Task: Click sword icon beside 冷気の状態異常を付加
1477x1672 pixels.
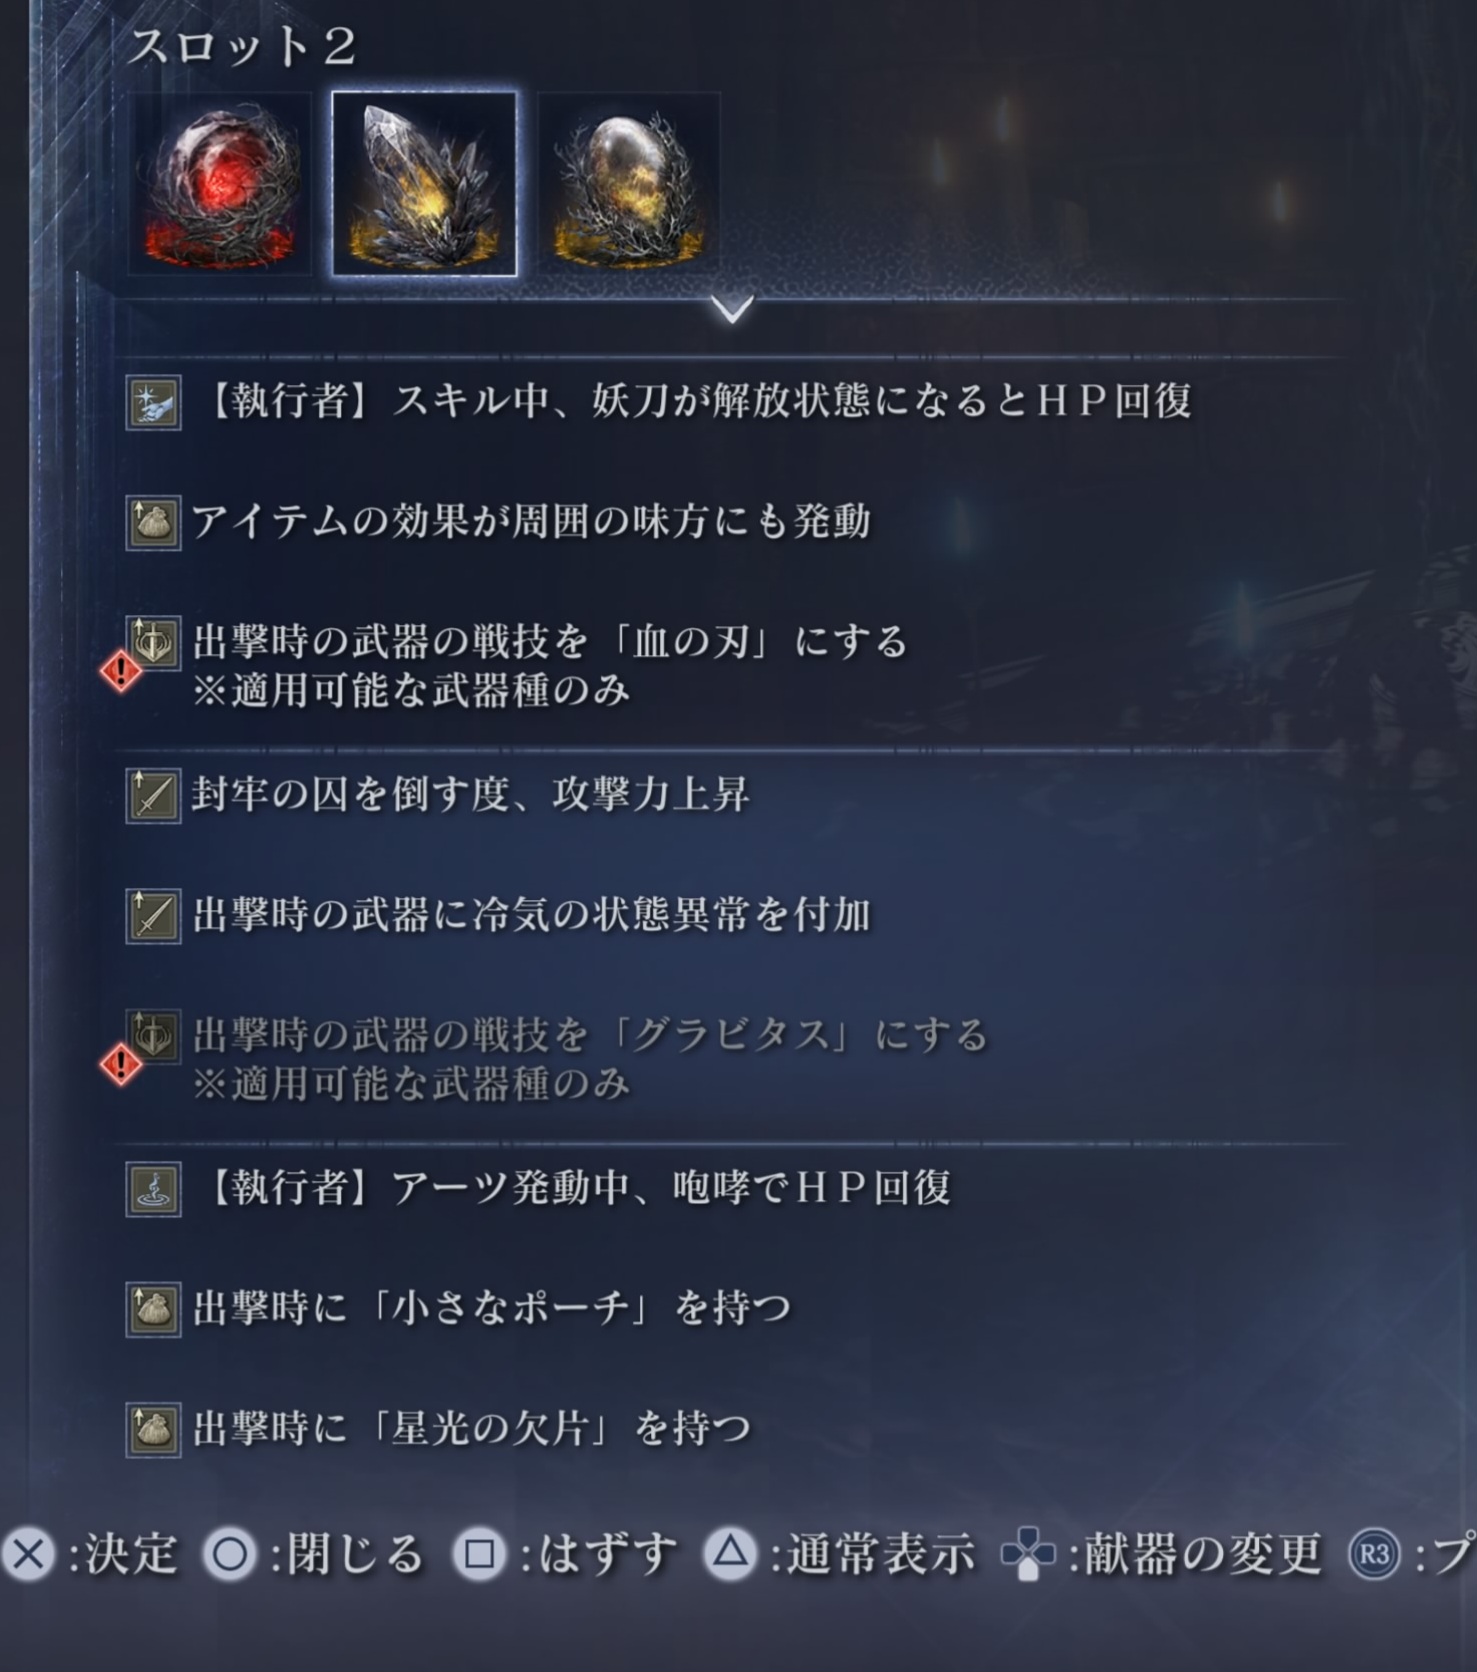Action: (153, 916)
